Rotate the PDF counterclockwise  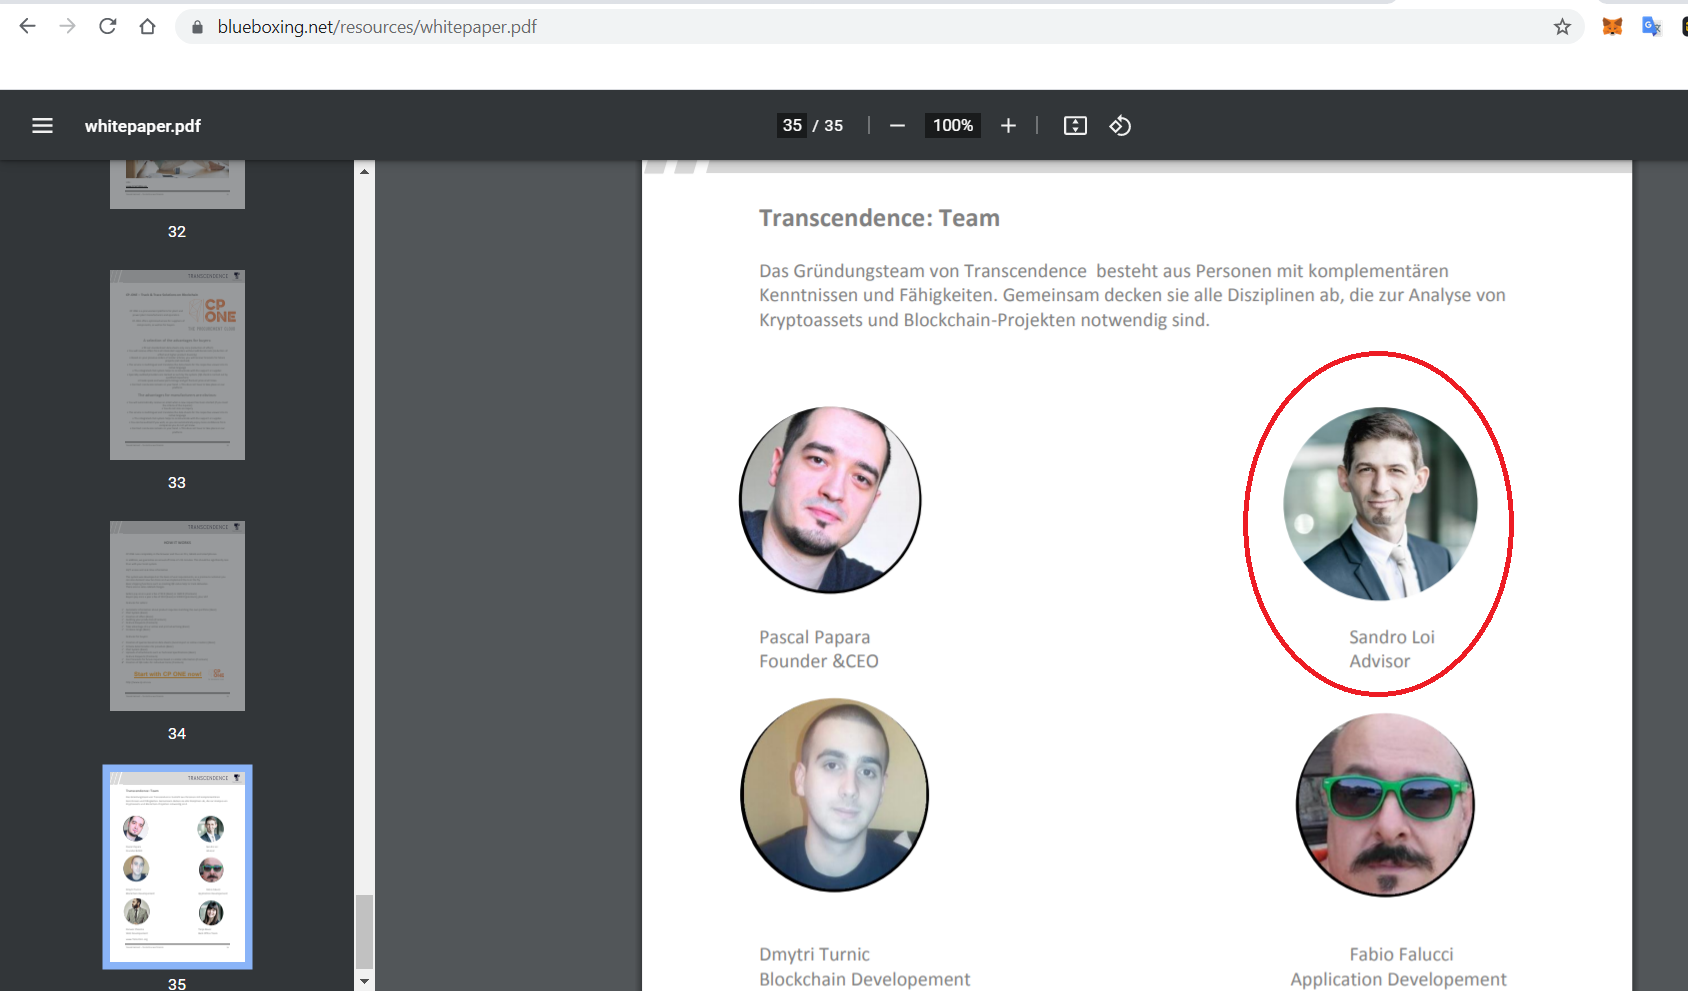click(1120, 125)
